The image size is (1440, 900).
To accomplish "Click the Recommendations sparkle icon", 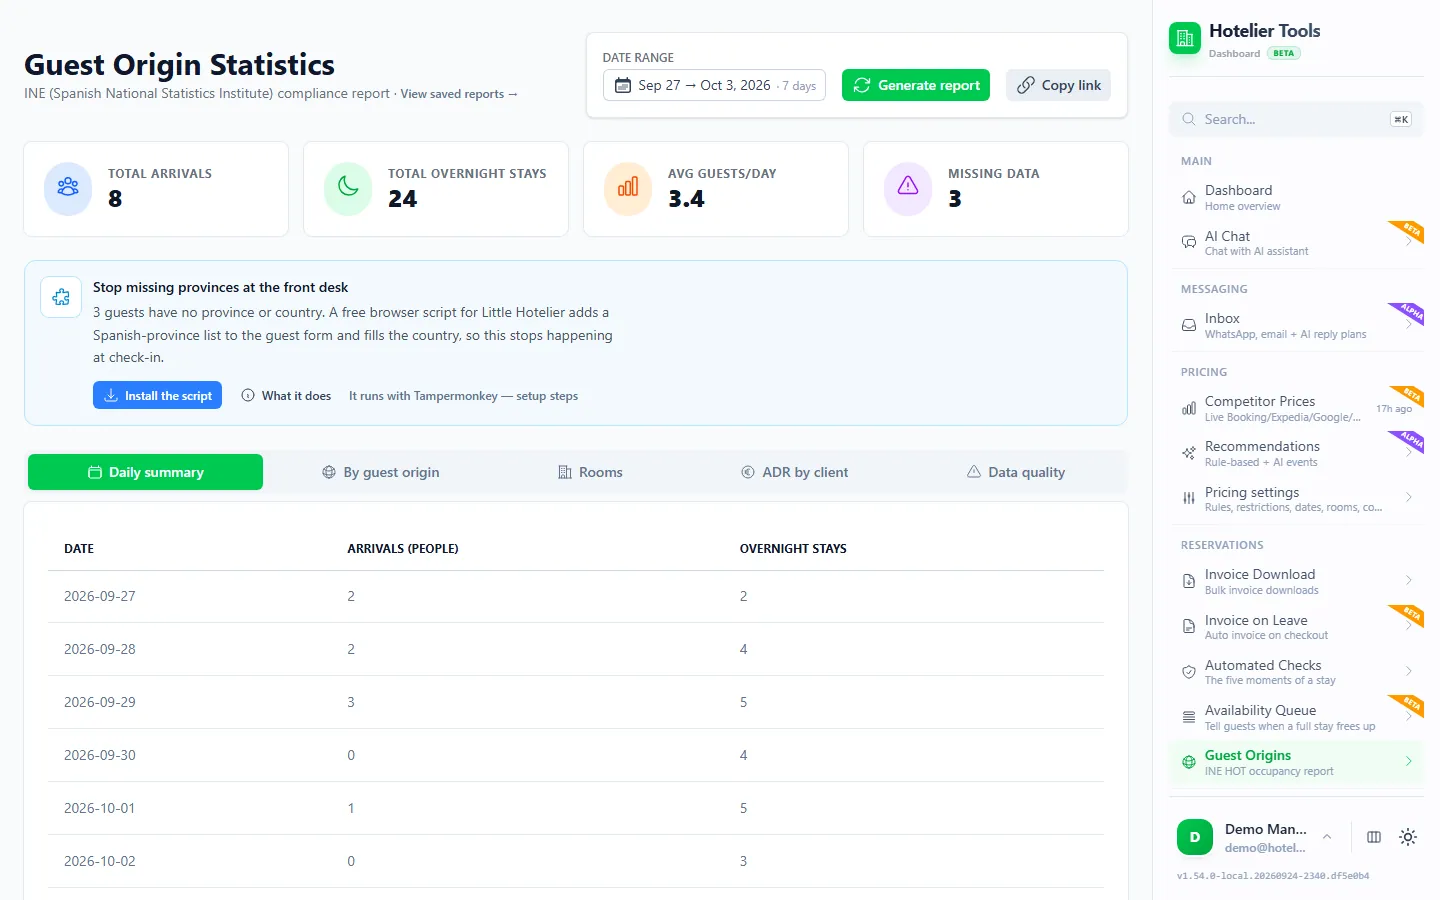I will pyautogui.click(x=1189, y=453).
